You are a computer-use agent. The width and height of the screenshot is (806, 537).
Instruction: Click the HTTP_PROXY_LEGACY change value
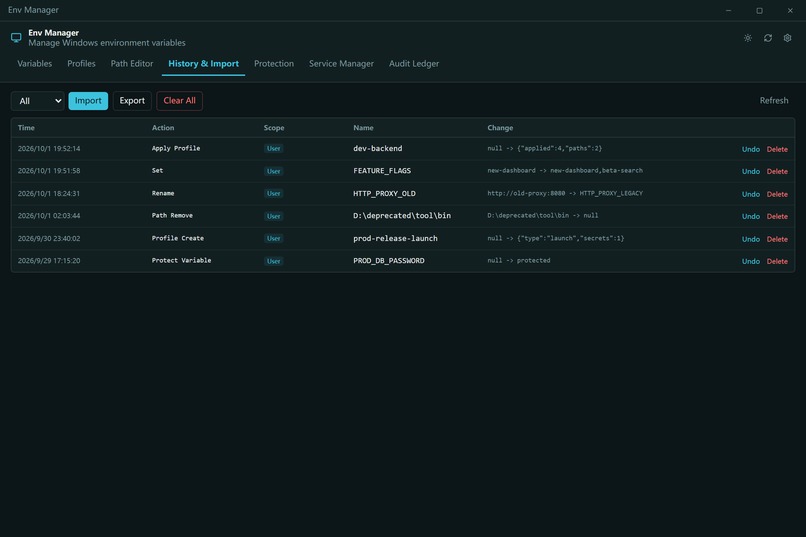click(x=611, y=193)
